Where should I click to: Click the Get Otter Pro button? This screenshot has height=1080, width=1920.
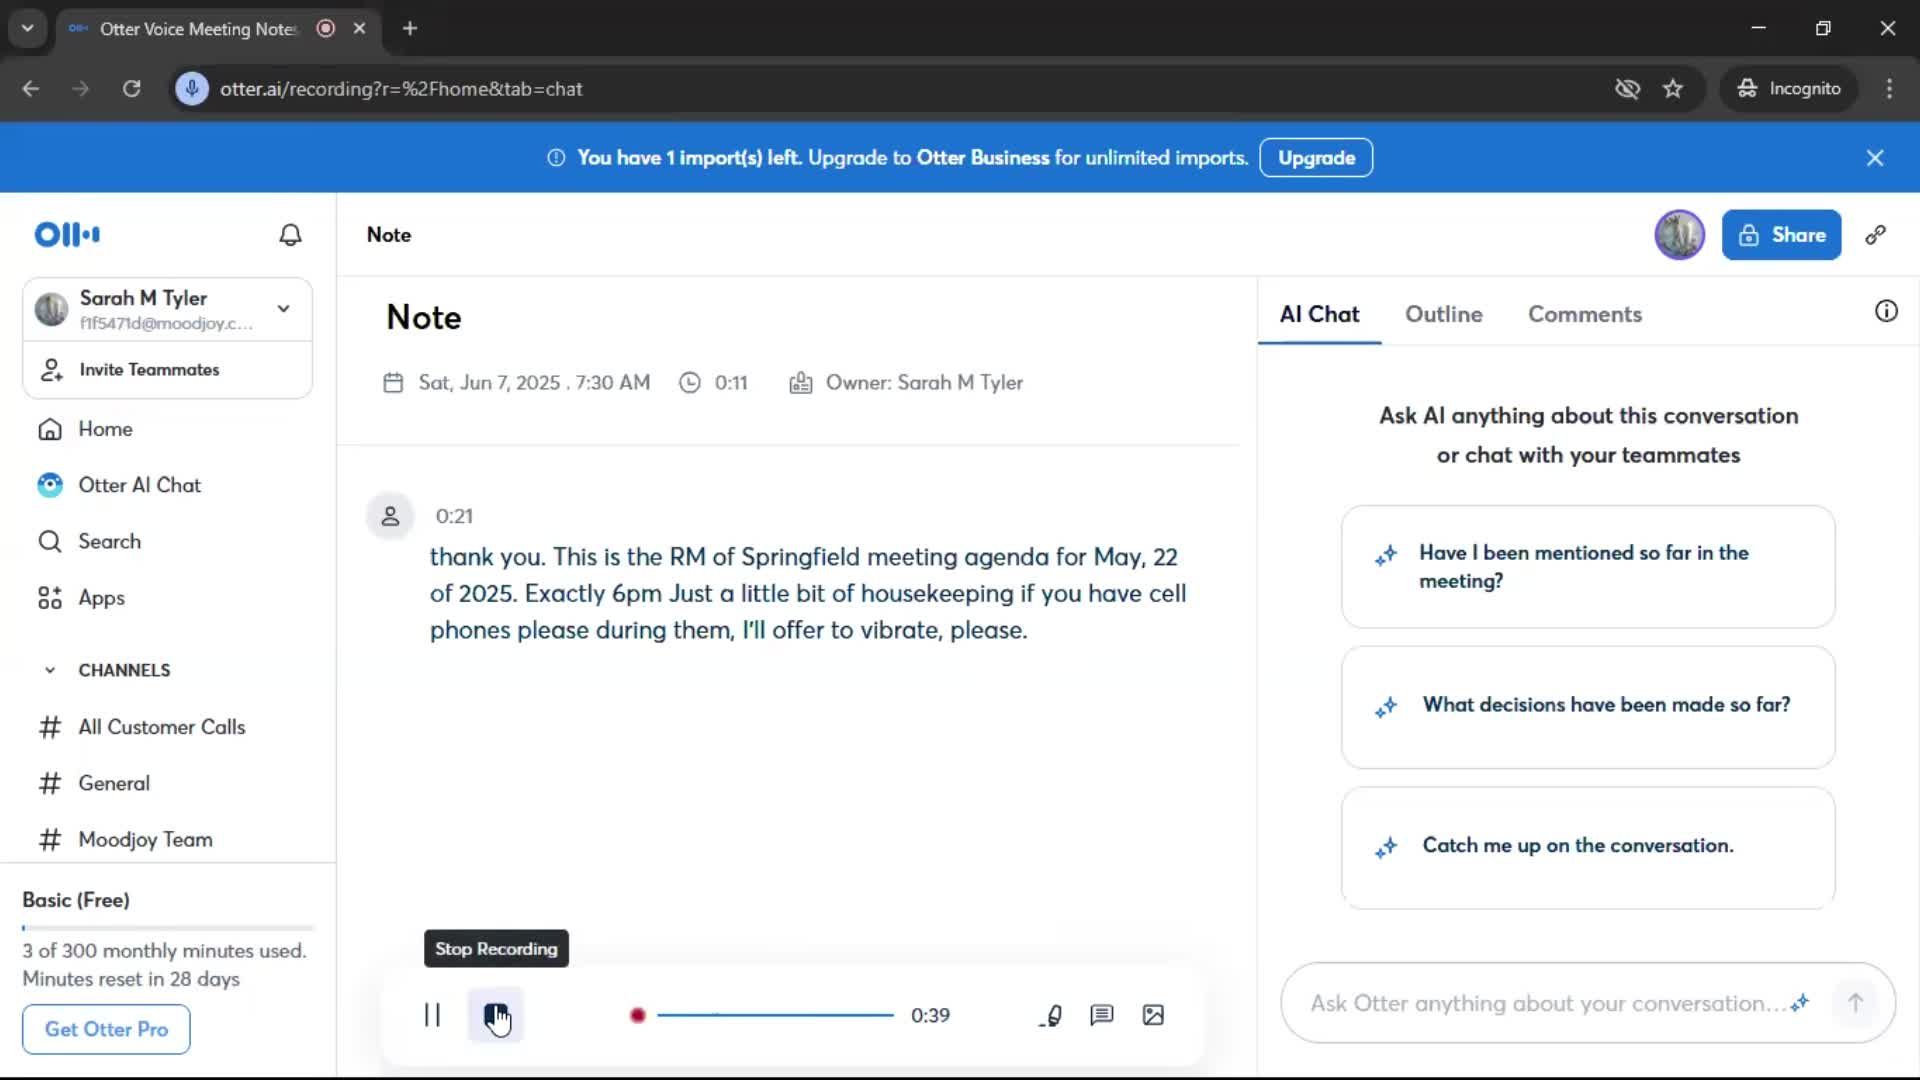click(x=106, y=1029)
